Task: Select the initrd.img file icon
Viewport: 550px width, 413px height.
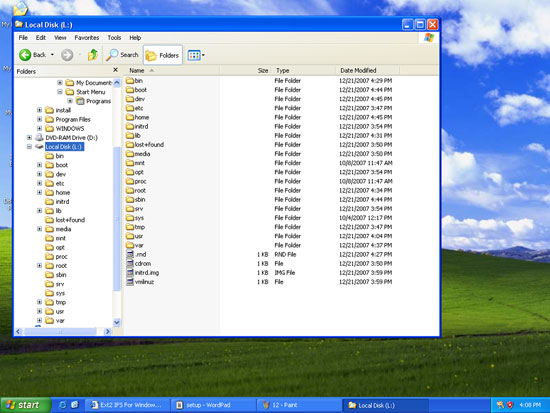Action: tap(130, 272)
